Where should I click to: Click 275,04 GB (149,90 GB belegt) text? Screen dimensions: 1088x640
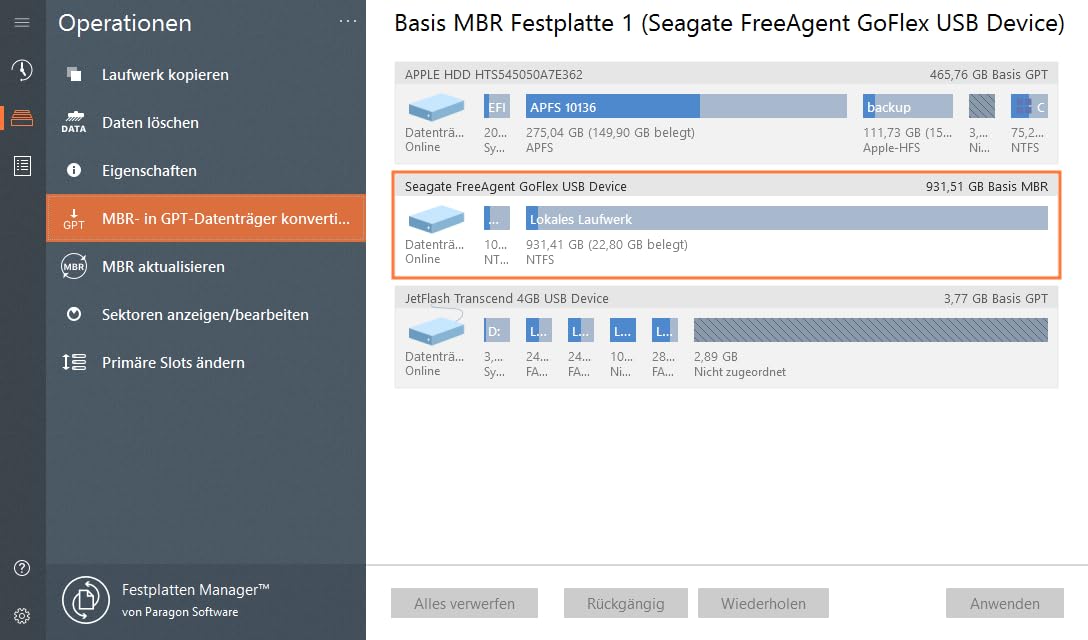(x=610, y=132)
